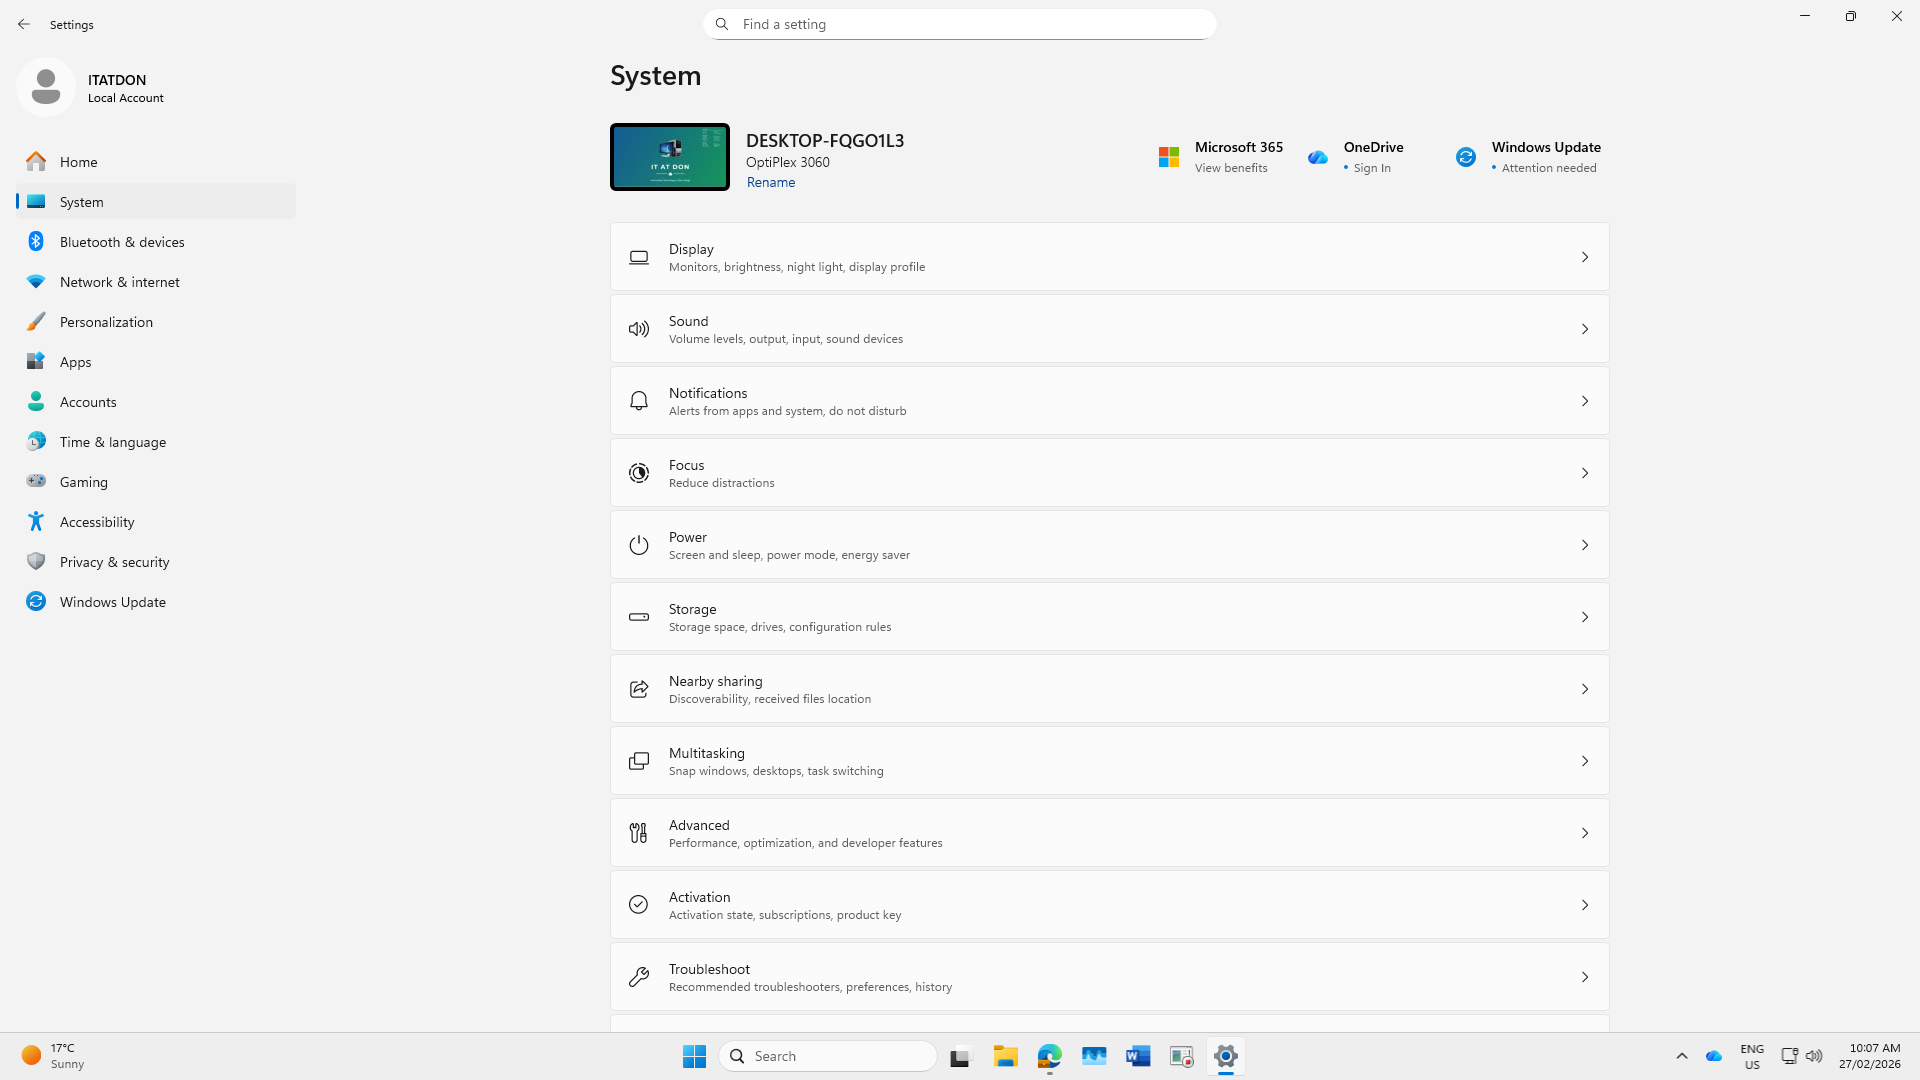This screenshot has width=1920, height=1080.
Task: Open the Troubleshoot row arrow
Action: tap(1585, 977)
